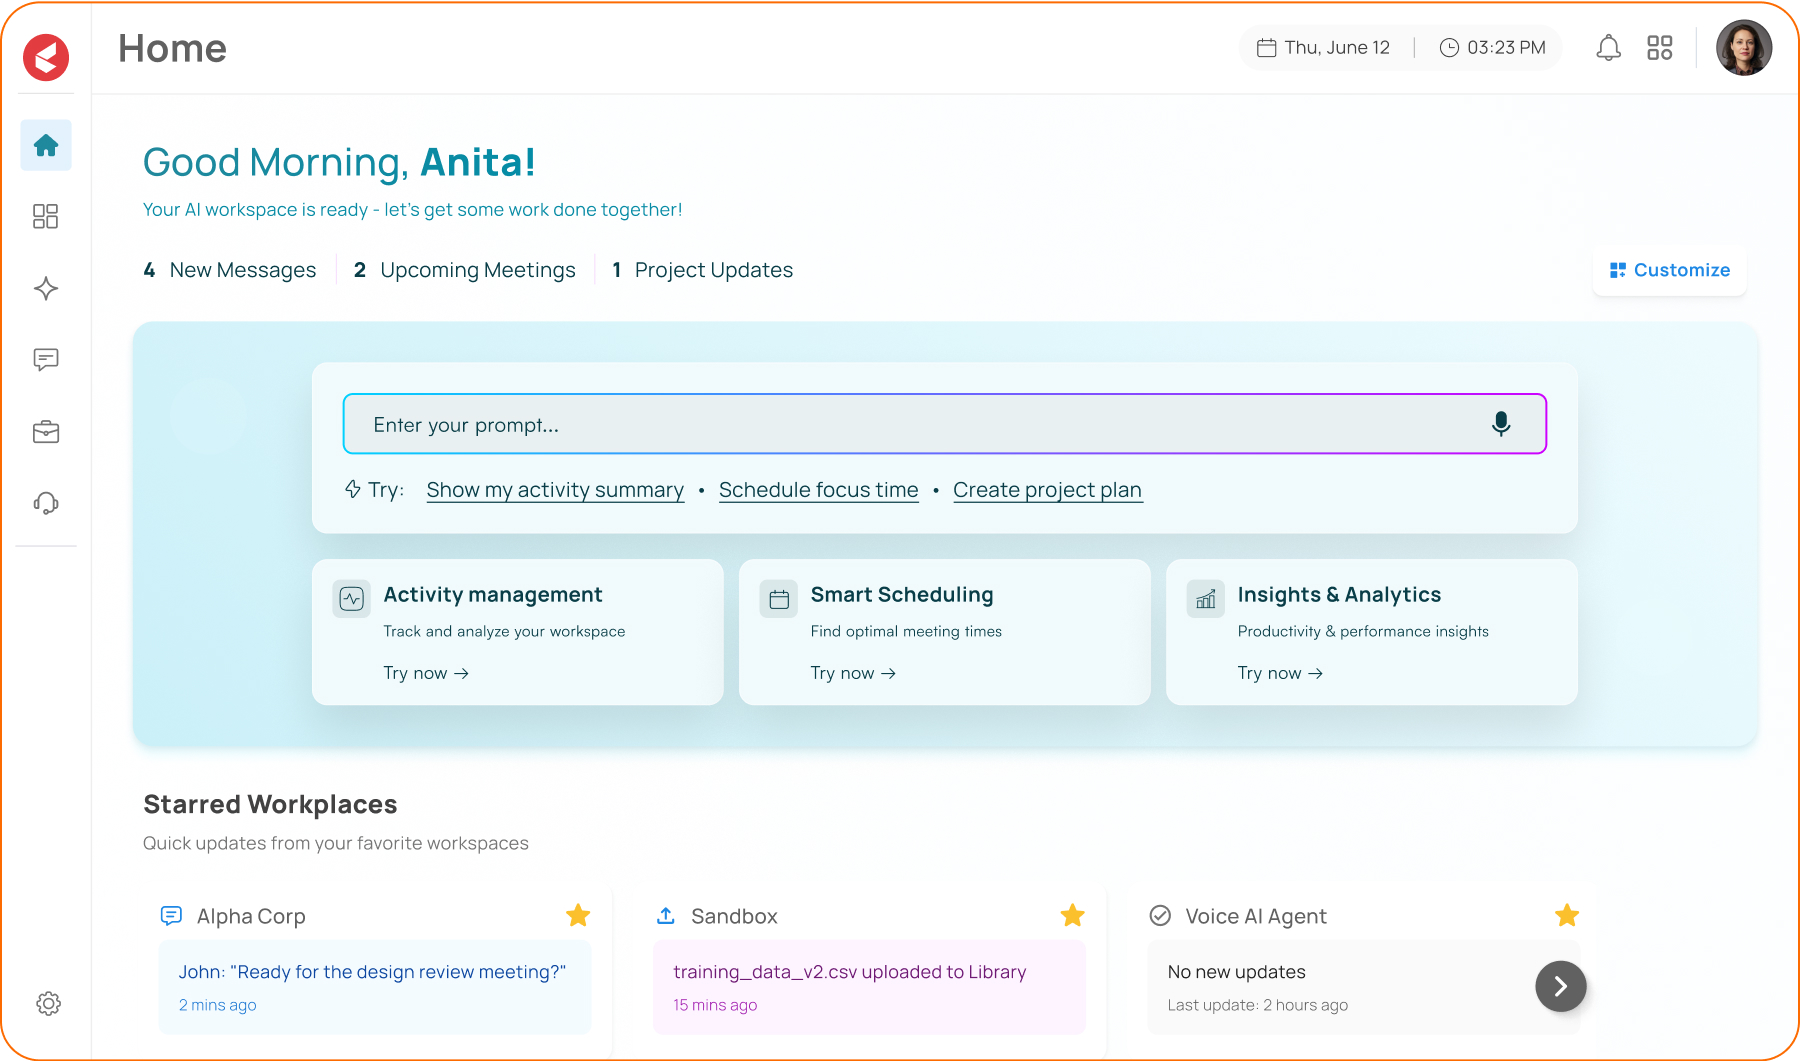The image size is (1800, 1061).
Task: Click the 03:23 PM time
Action: click(1506, 48)
